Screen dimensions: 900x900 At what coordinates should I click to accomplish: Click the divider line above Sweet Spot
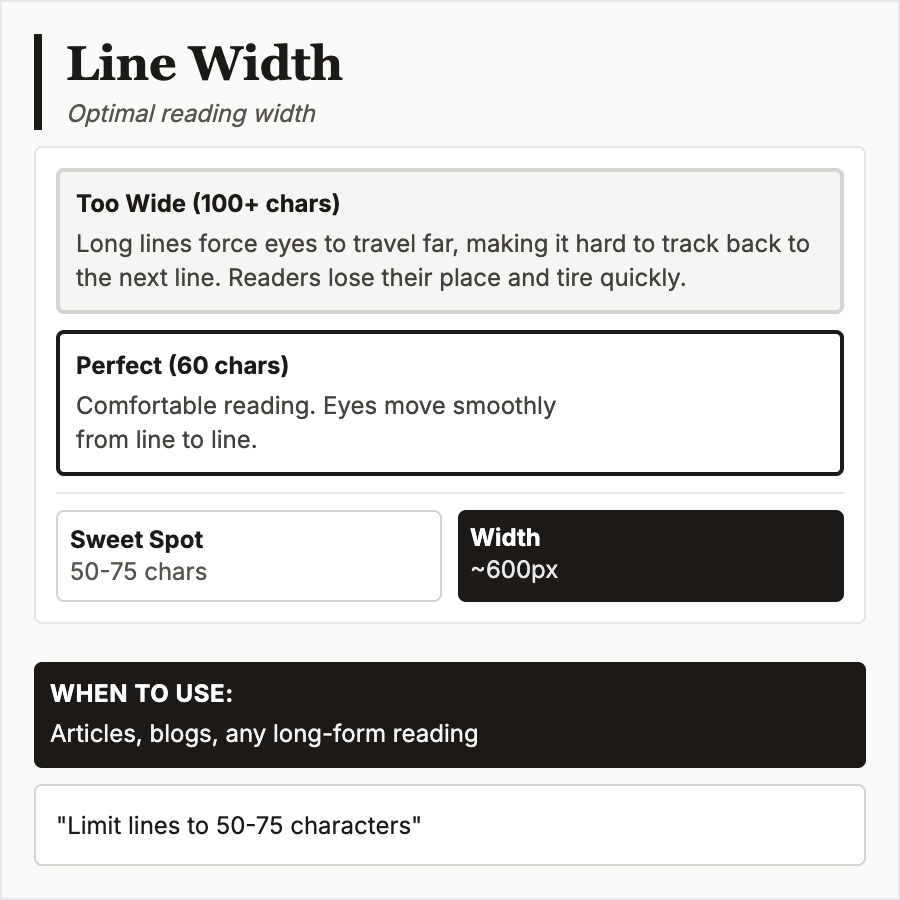(x=450, y=493)
